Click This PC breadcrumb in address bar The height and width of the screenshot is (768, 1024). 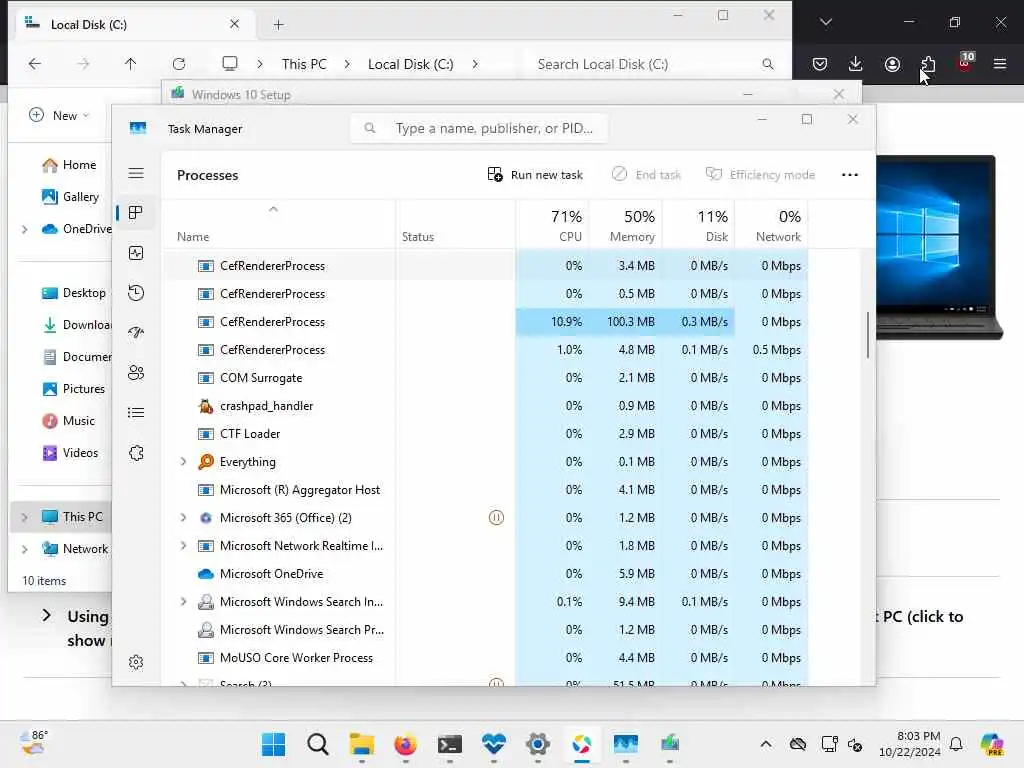point(304,64)
